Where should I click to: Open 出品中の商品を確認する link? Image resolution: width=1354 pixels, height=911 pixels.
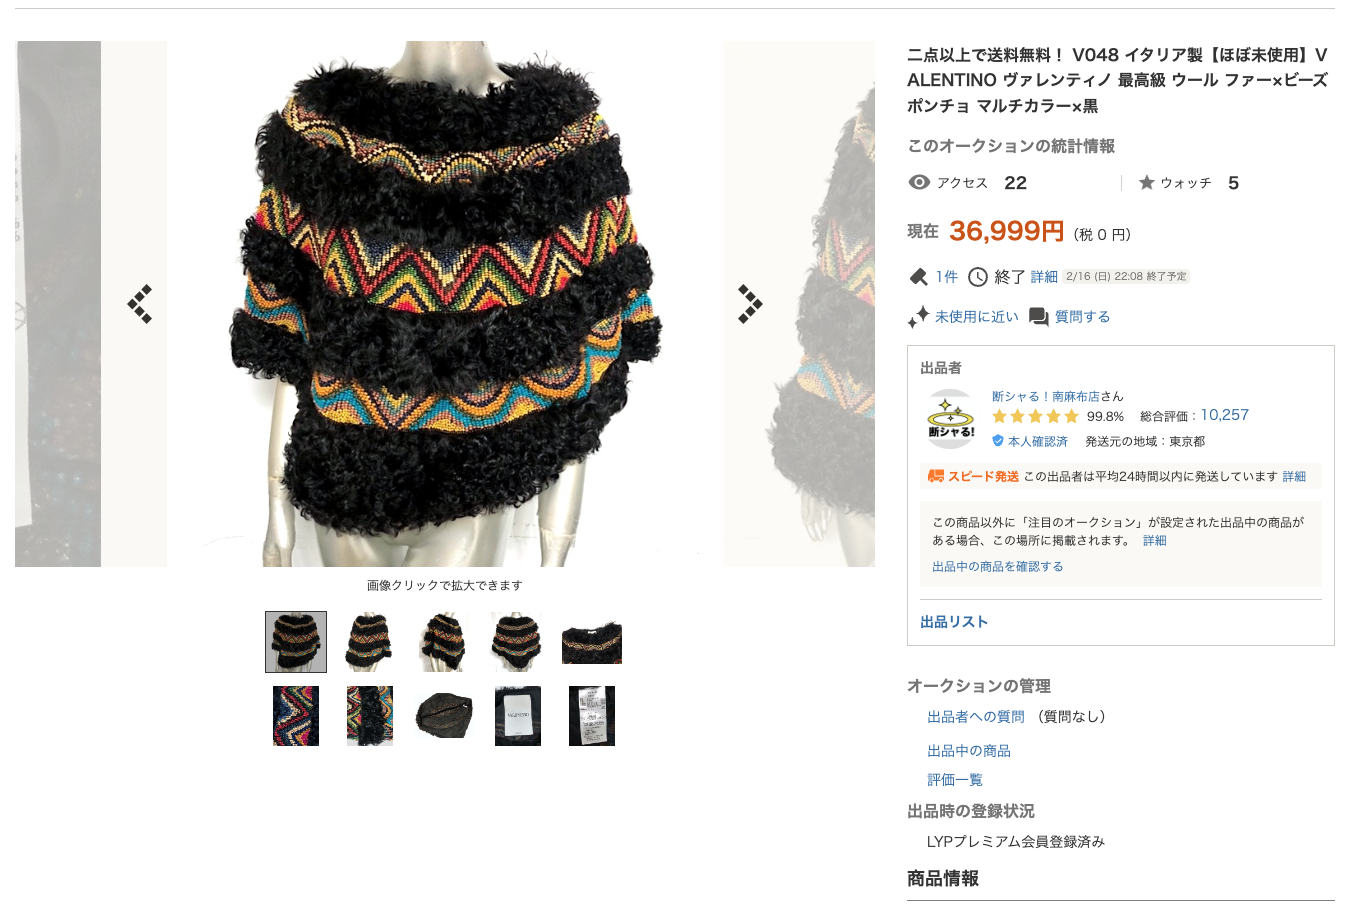tap(997, 566)
